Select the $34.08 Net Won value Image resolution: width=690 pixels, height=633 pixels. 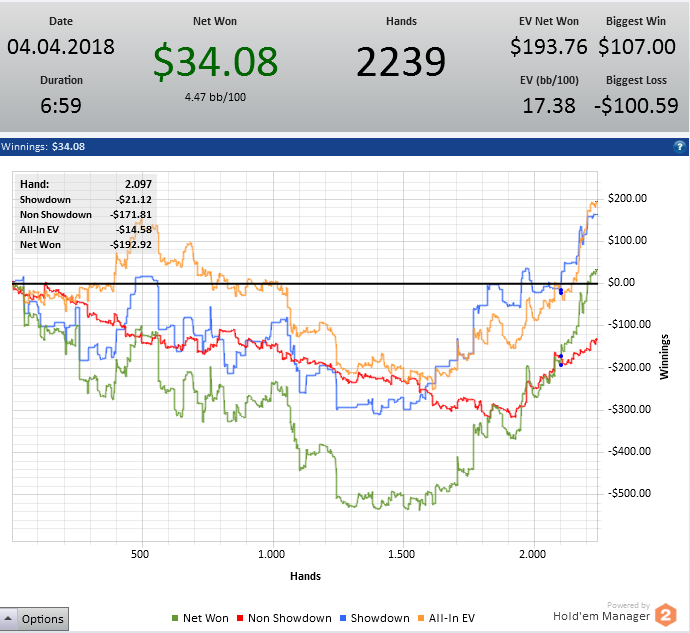216,61
